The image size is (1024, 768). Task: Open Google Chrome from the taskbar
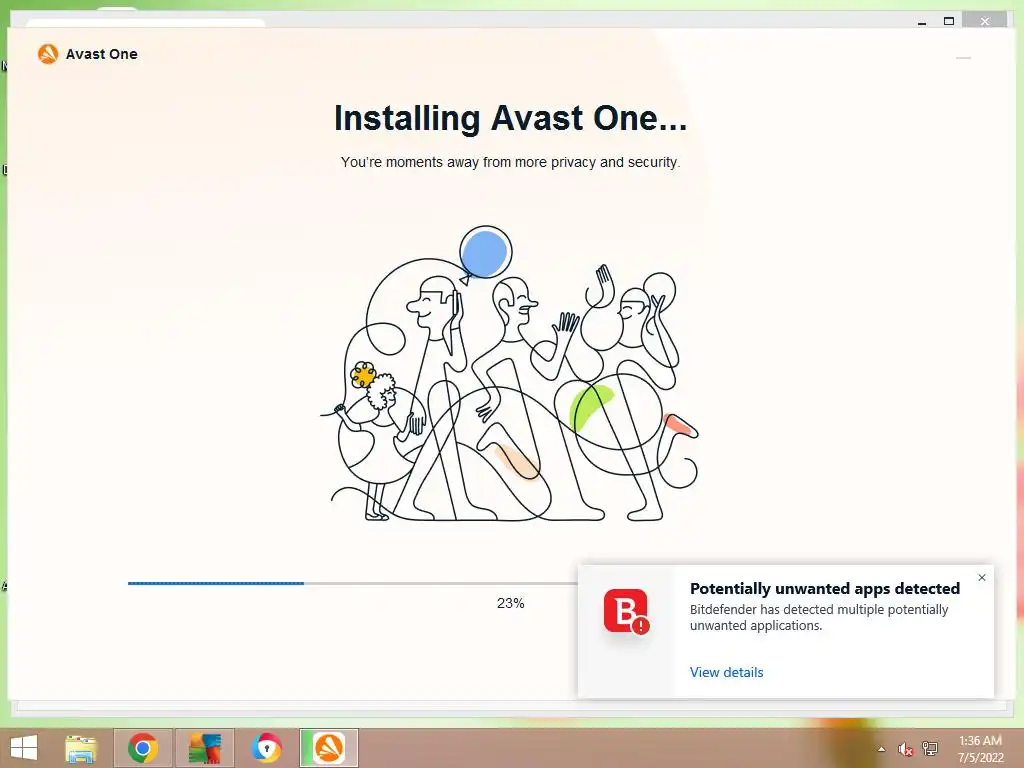pos(142,748)
